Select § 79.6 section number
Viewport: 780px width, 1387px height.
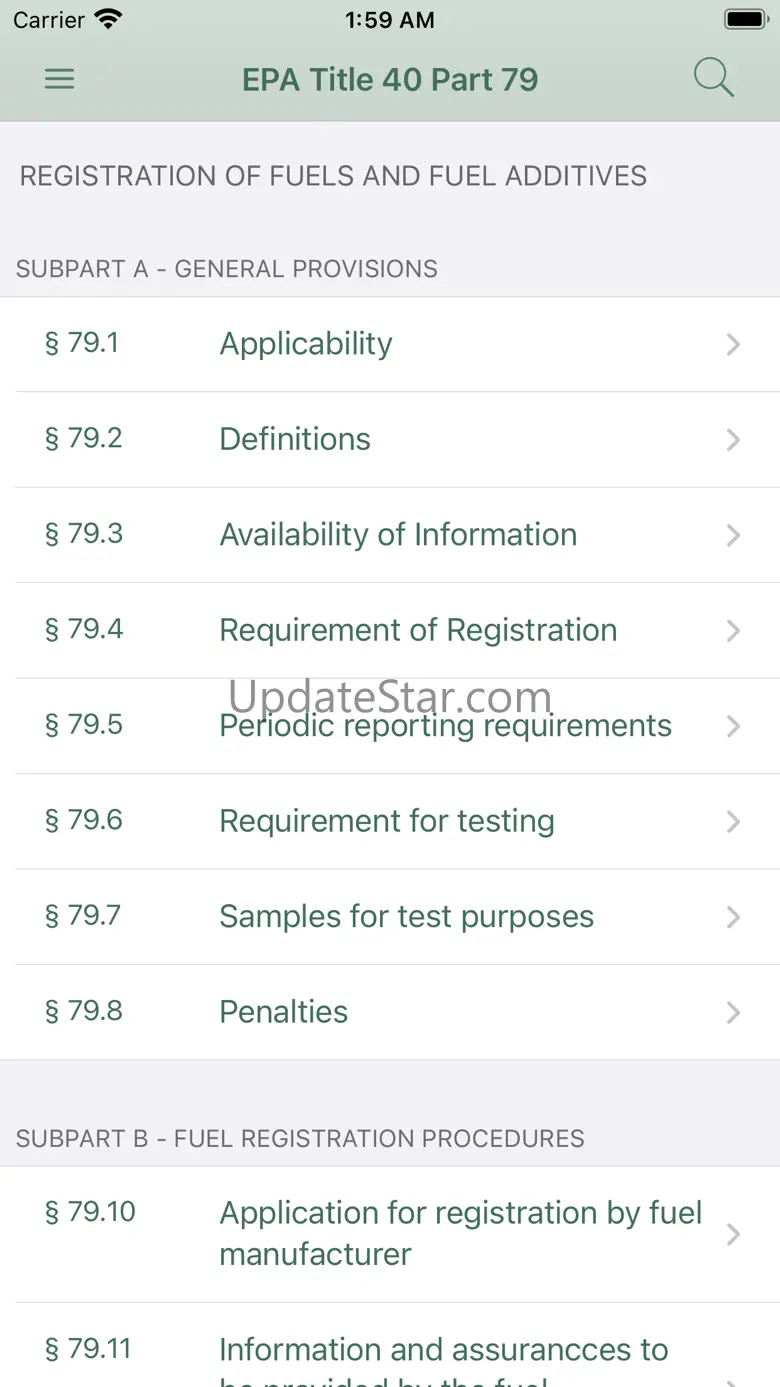pyautogui.click(x=84, y=820)
